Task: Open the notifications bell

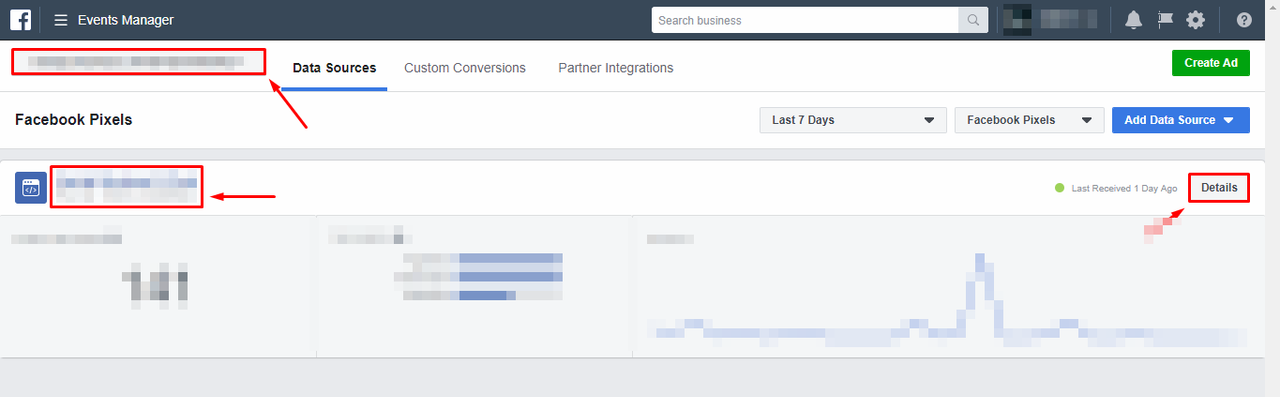Action: 1133,20
